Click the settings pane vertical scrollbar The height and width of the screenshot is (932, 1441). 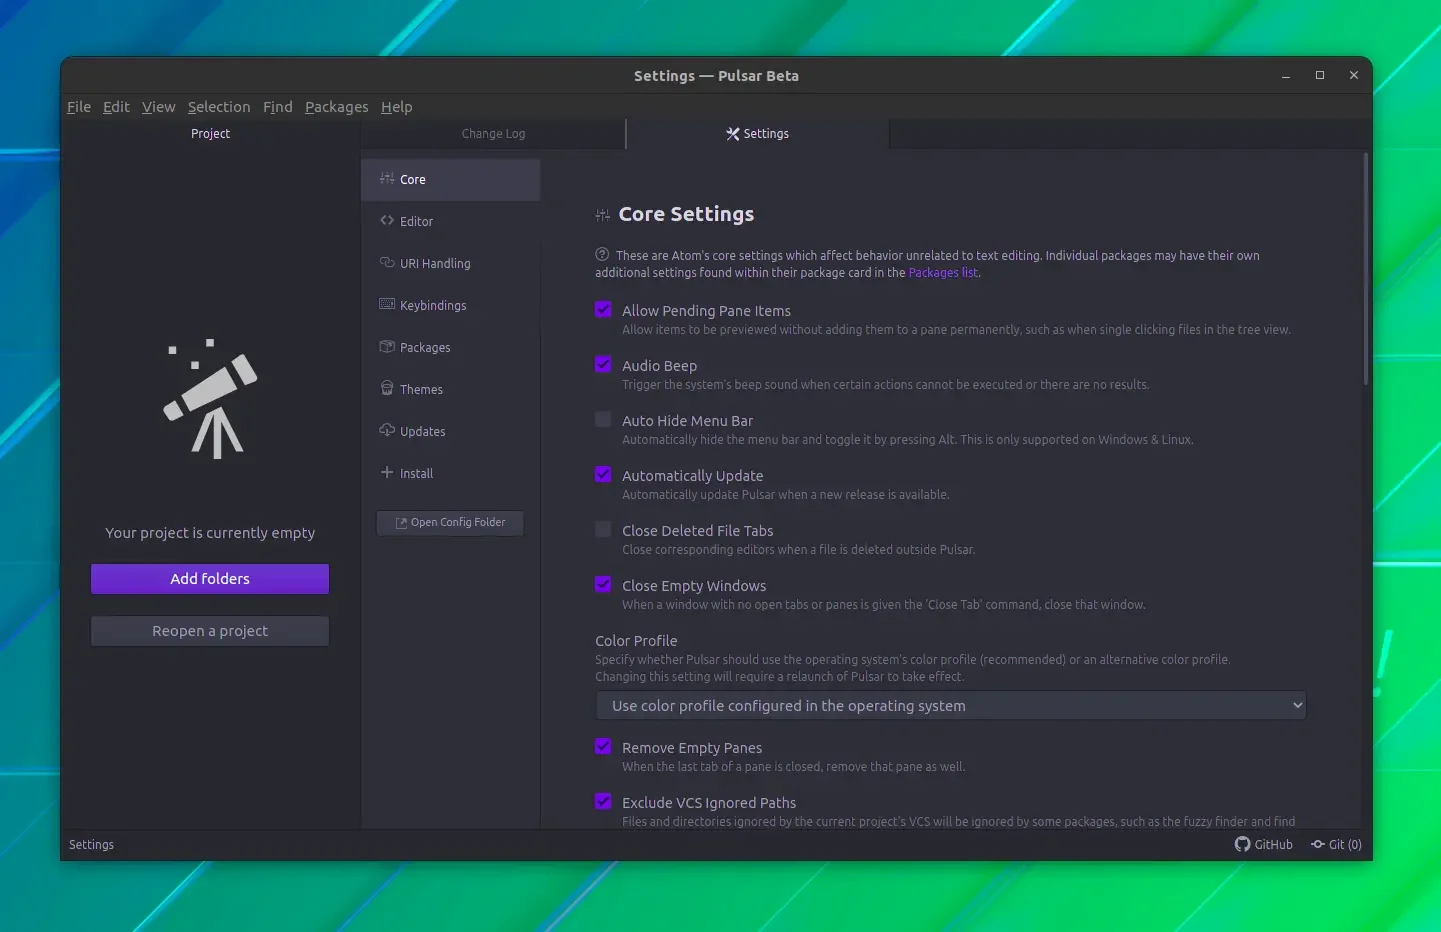pos(1365,268)
